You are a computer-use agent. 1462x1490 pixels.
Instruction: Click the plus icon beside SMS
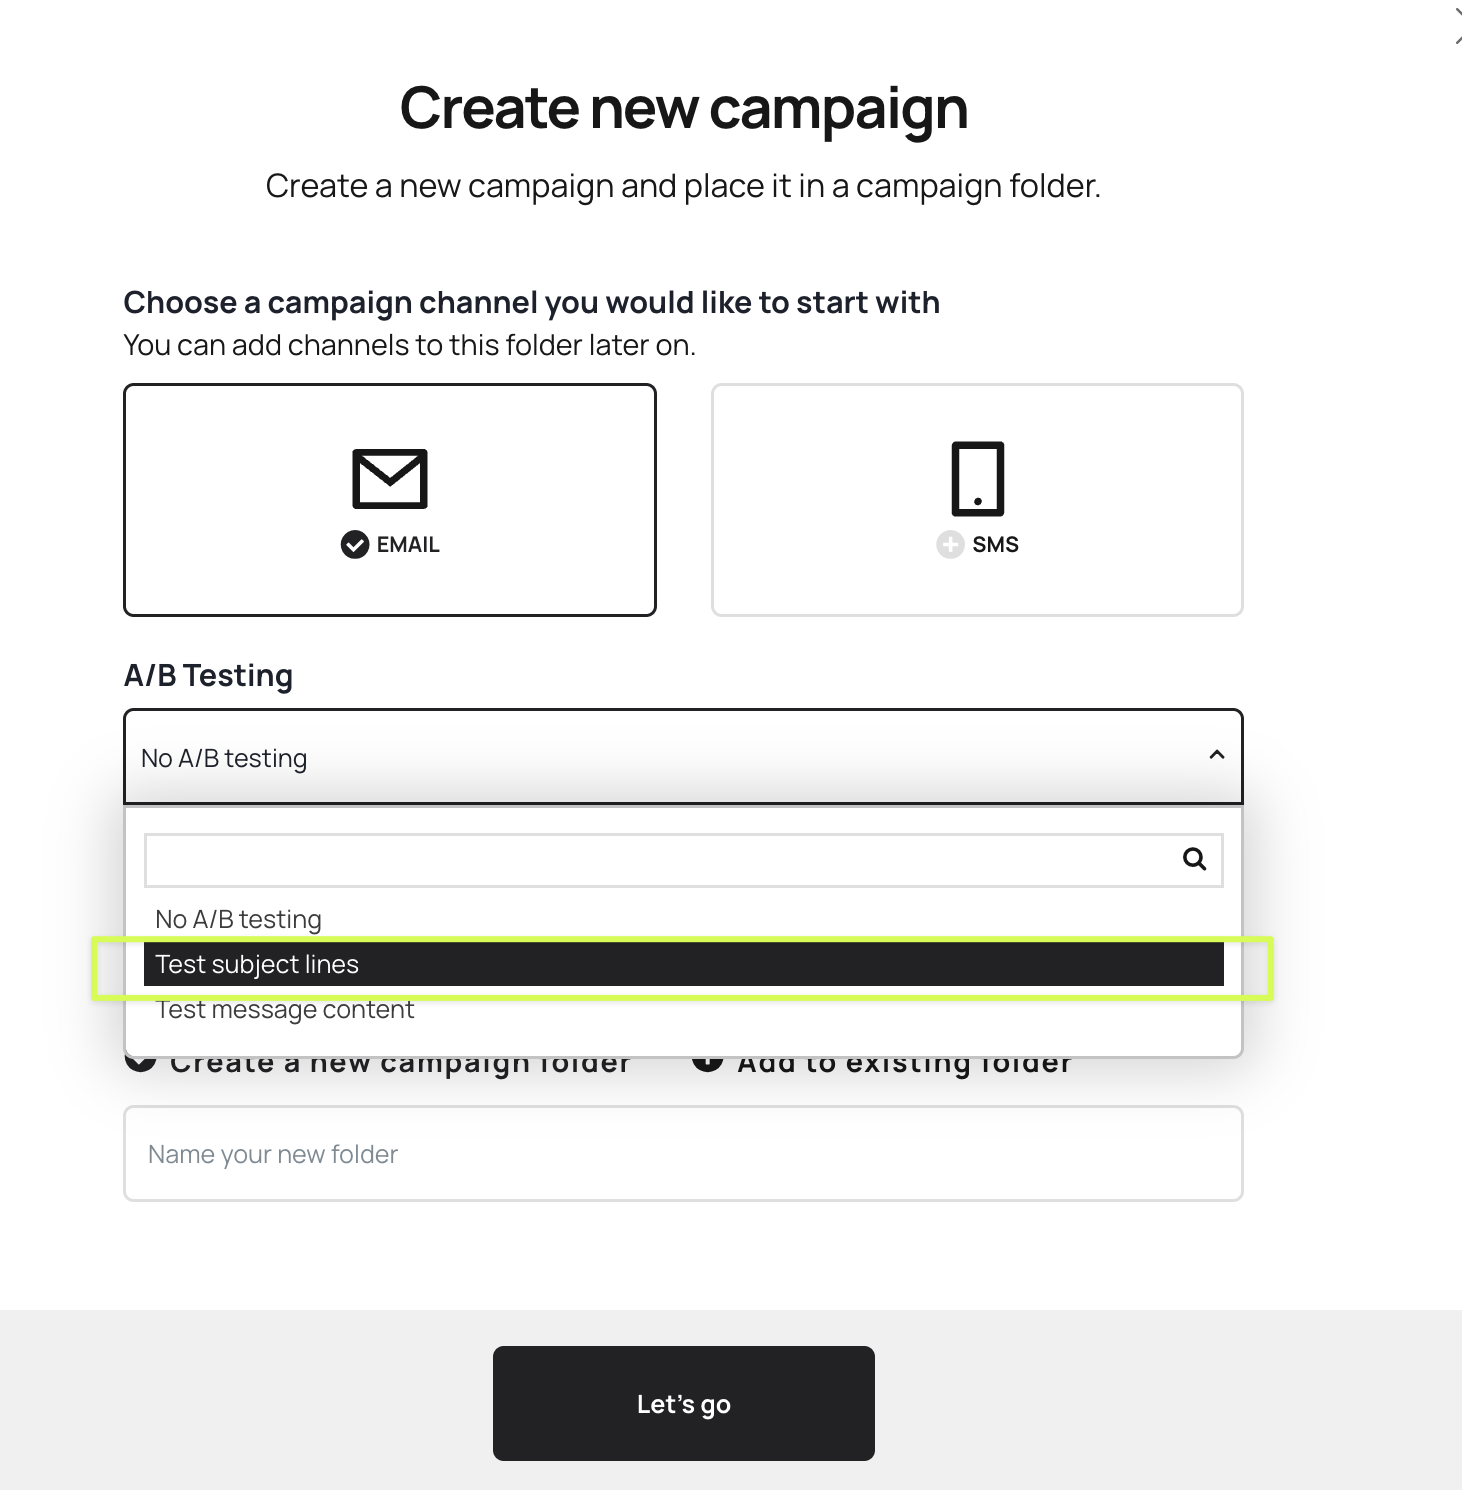coord(949,545)
